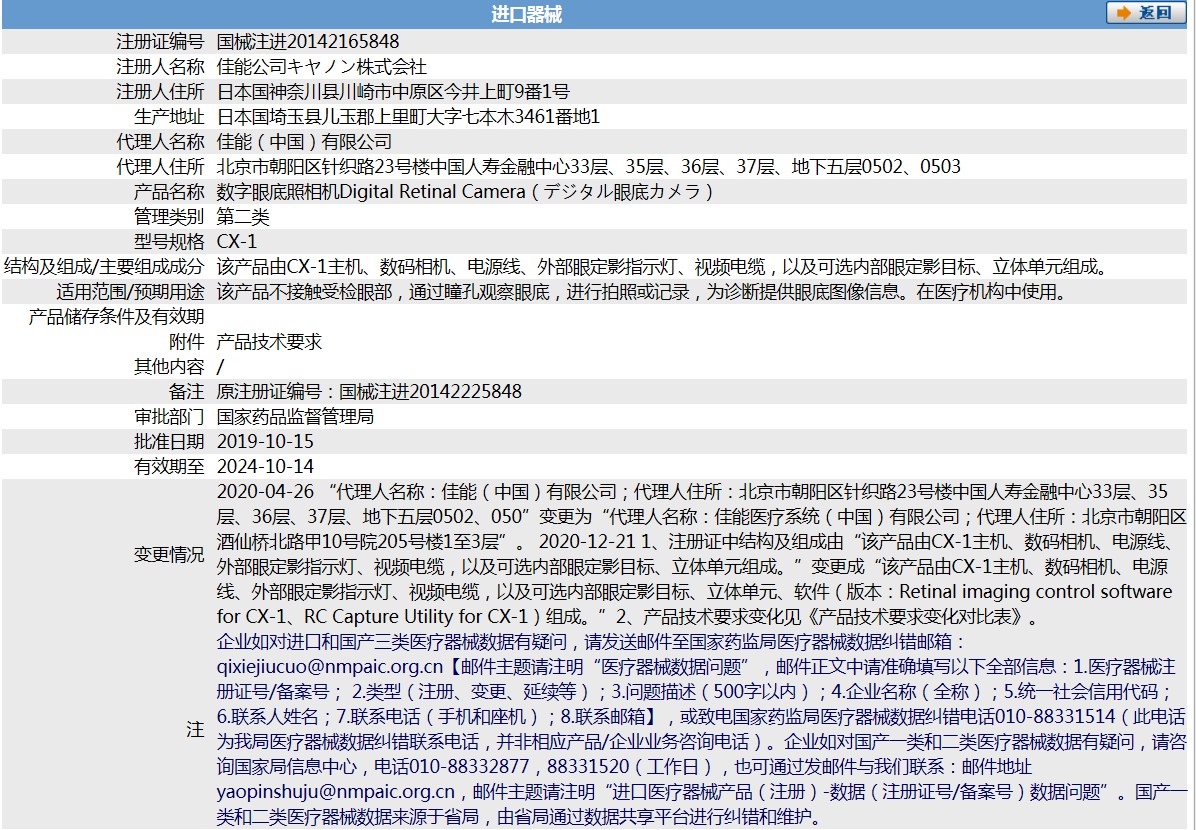Click the 返回 back button
Viewport: 1196px width, 830px height.
(1146, 12)
